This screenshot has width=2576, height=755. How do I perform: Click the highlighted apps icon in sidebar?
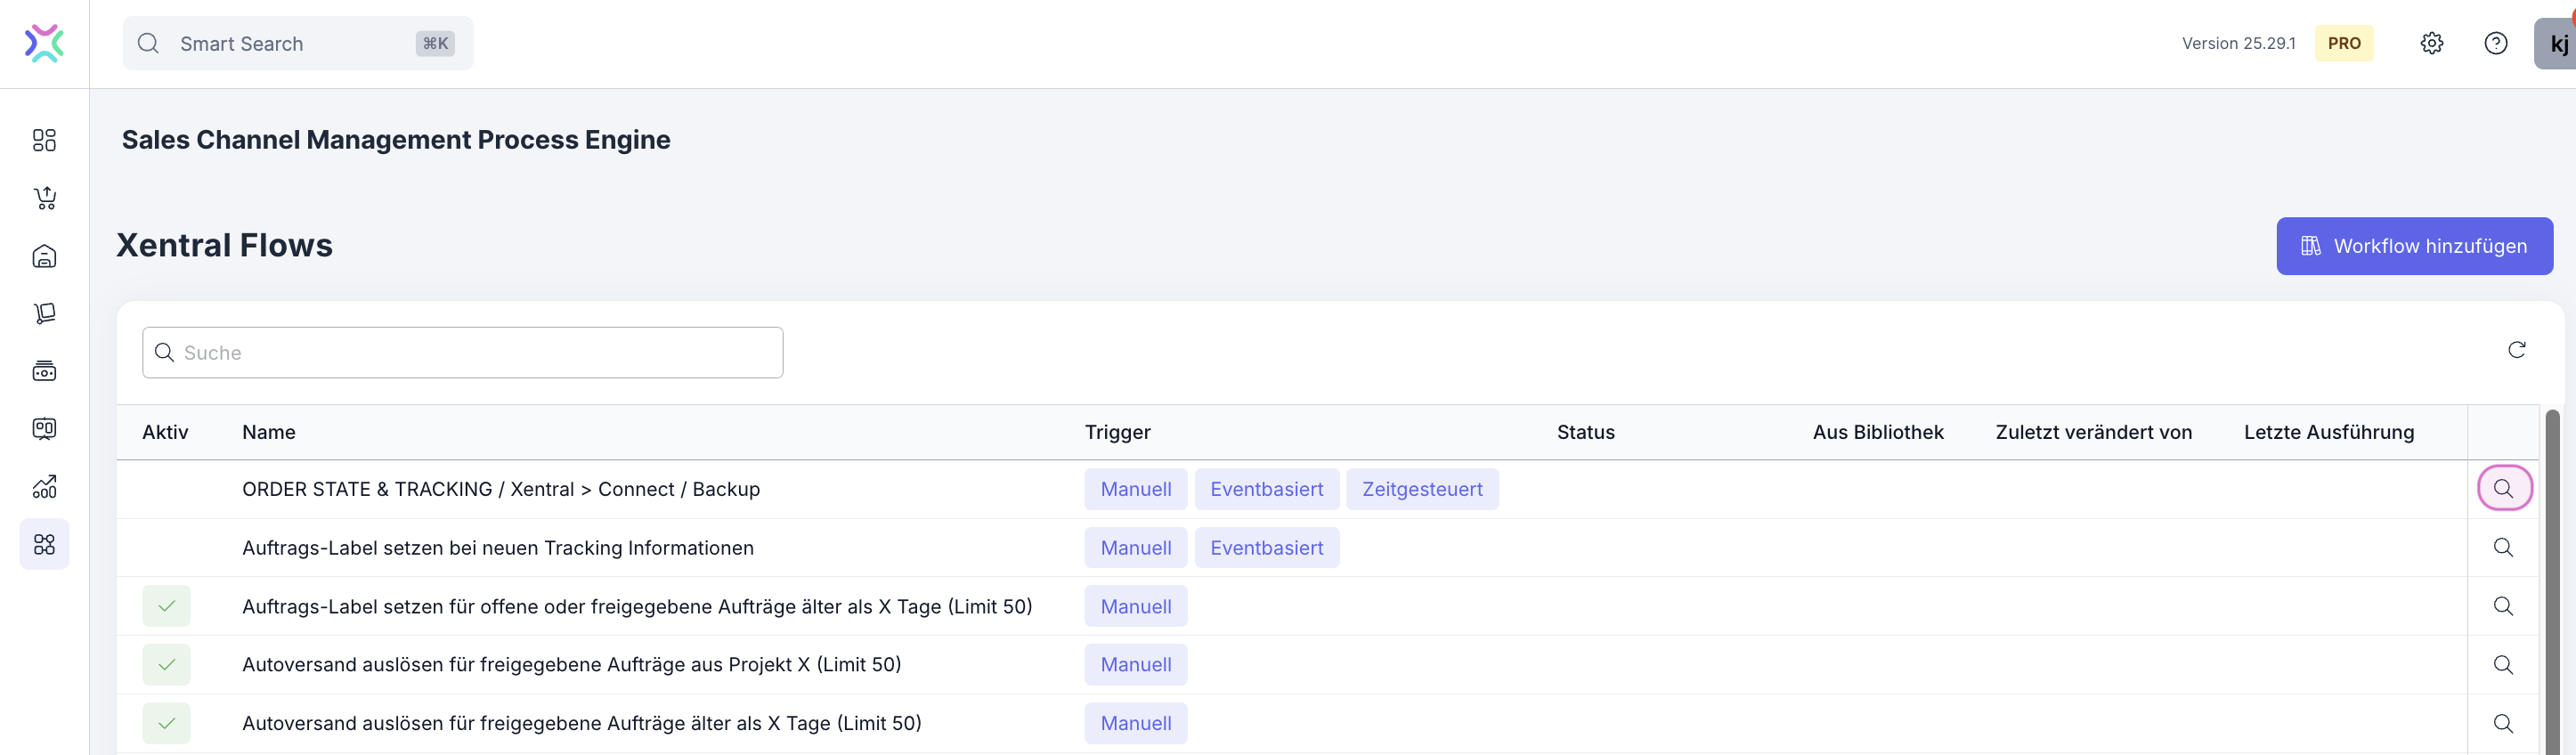[44, 544]
